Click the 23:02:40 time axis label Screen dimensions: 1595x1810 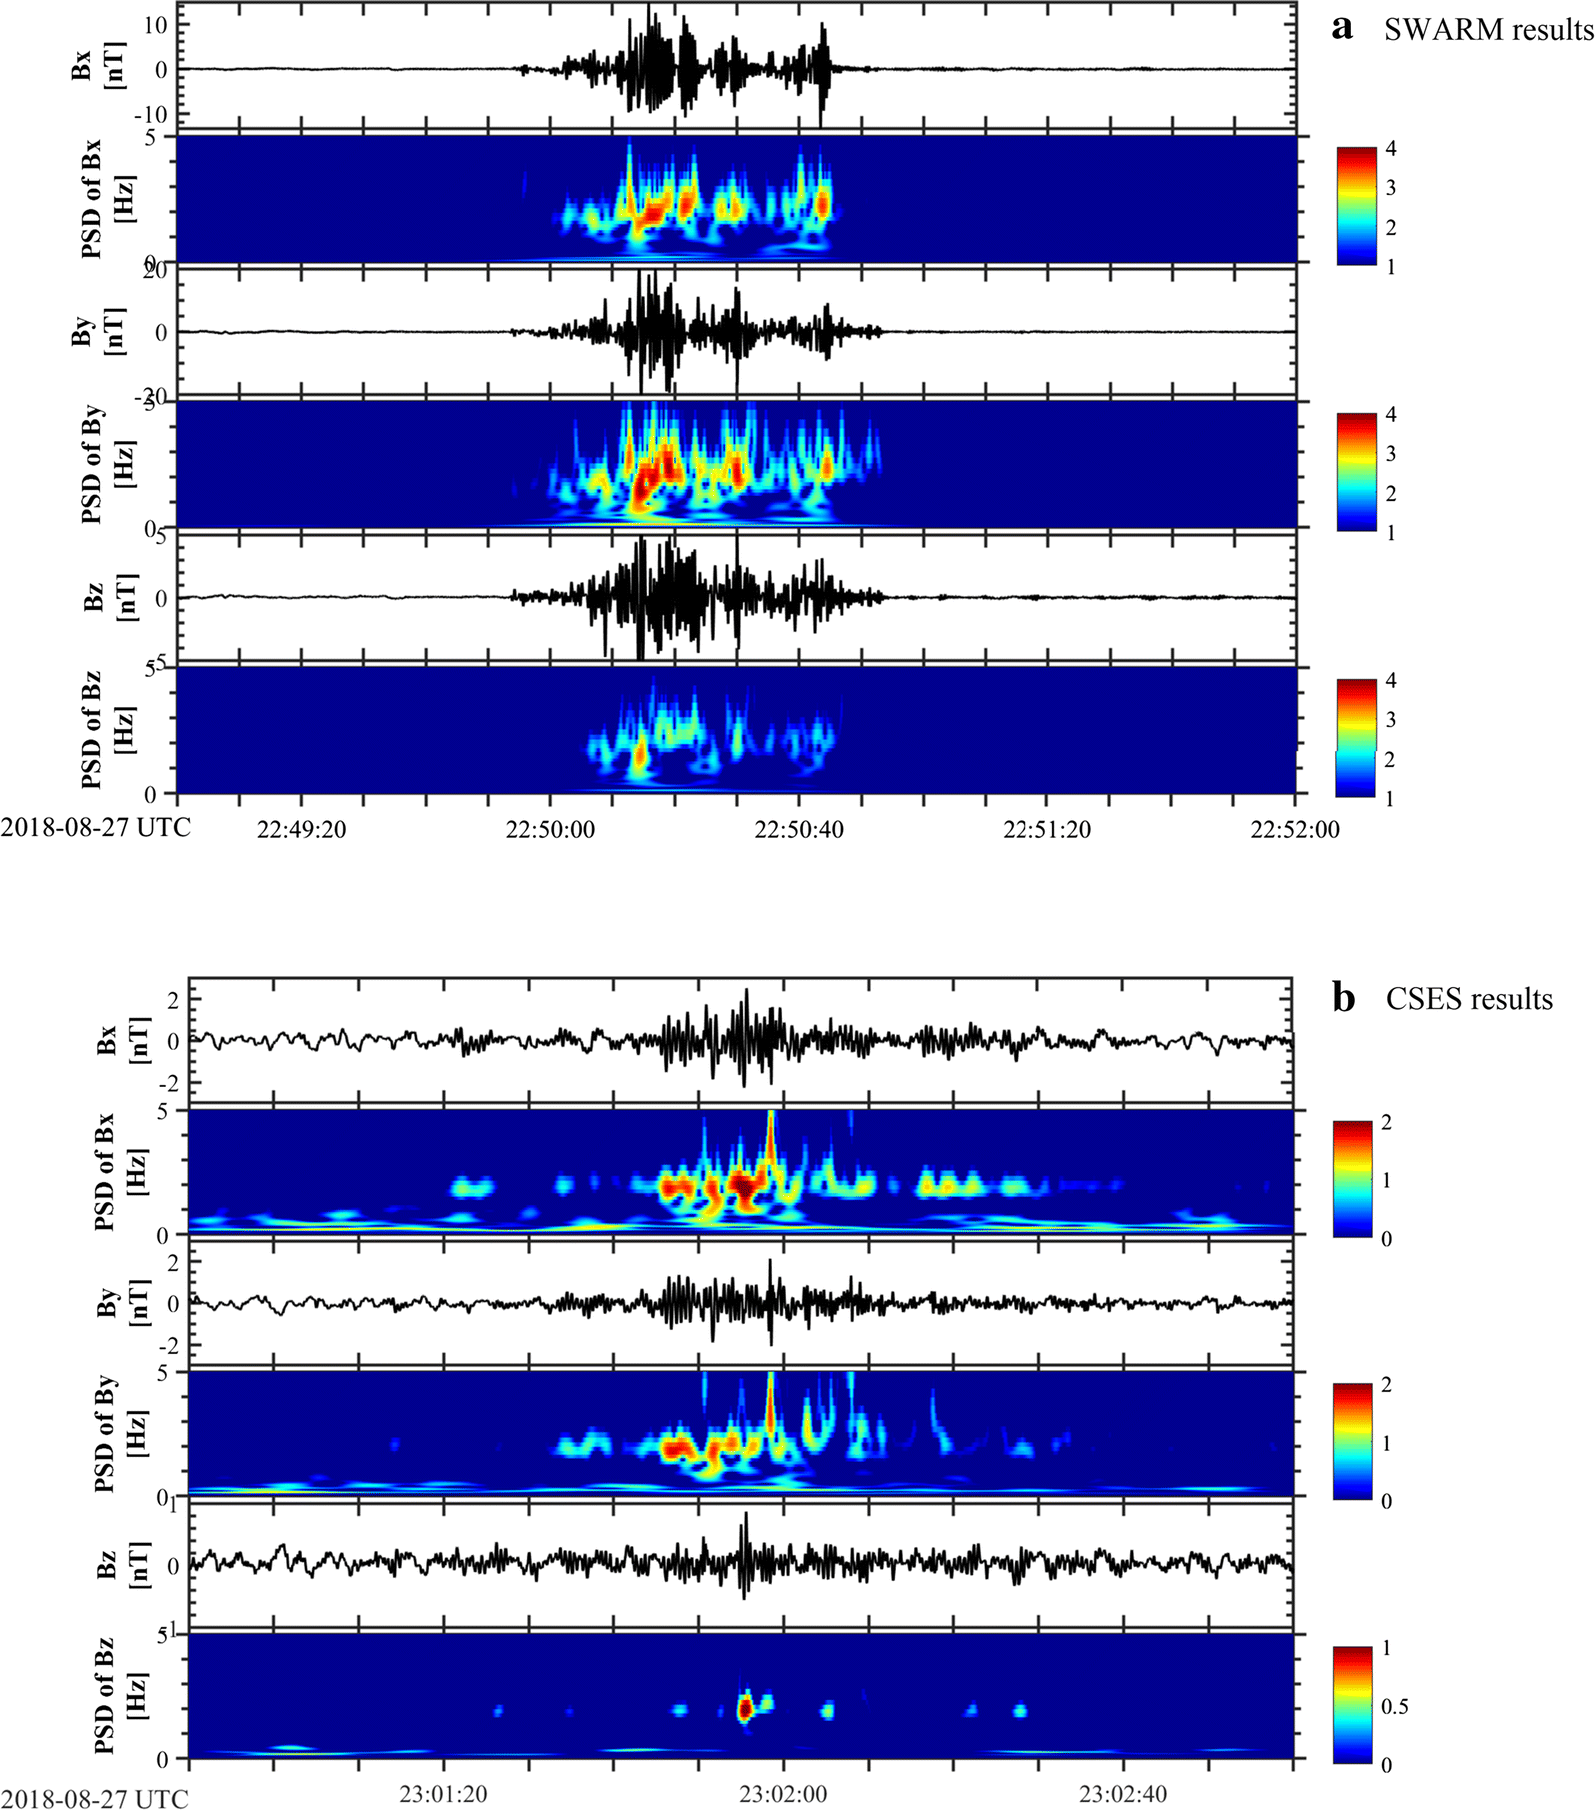click(x=1122, y=1794)
